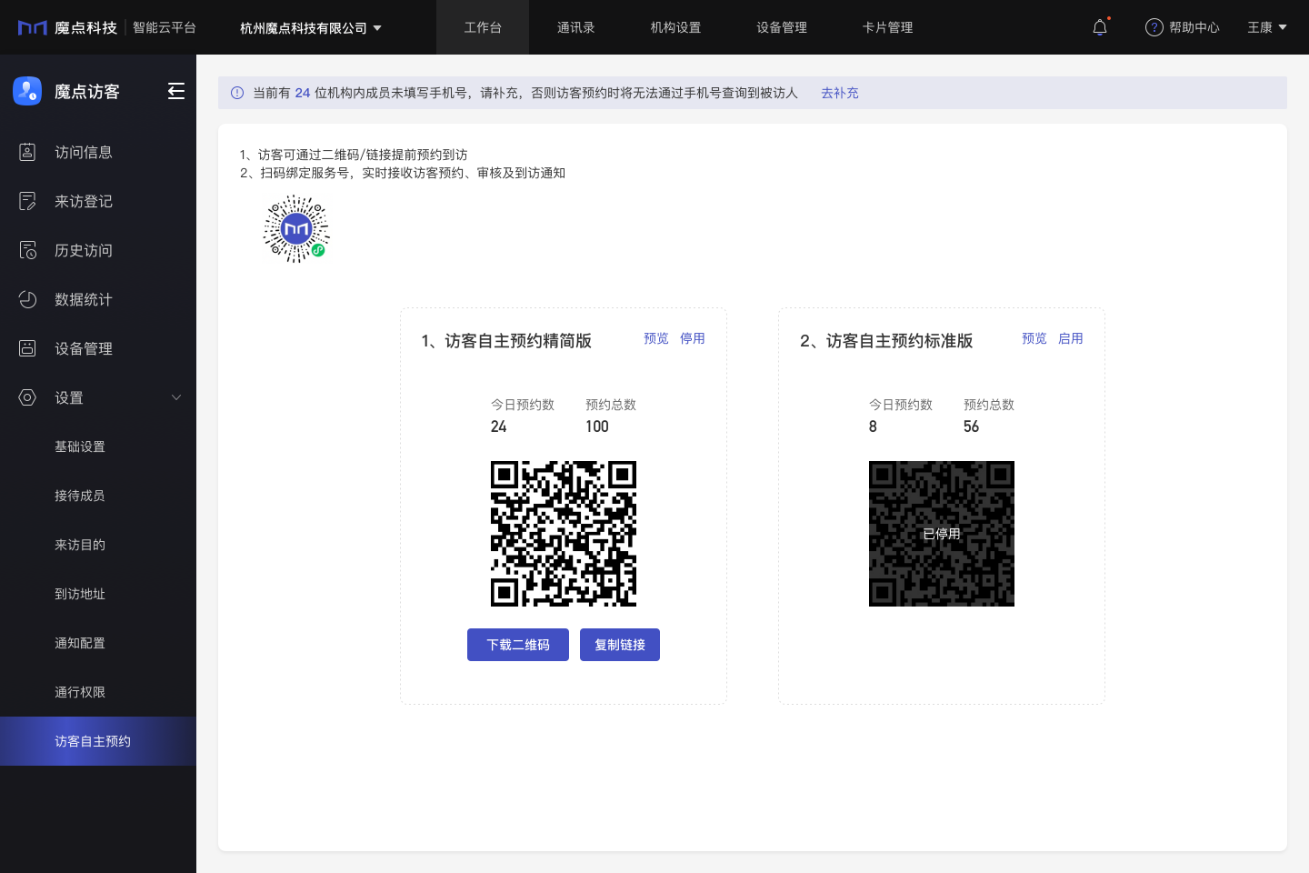Open the 杭州魔点科技有限公司 organization dropdown
Viewport: 1309px width, 873px height.
click(x=311, y=28)
